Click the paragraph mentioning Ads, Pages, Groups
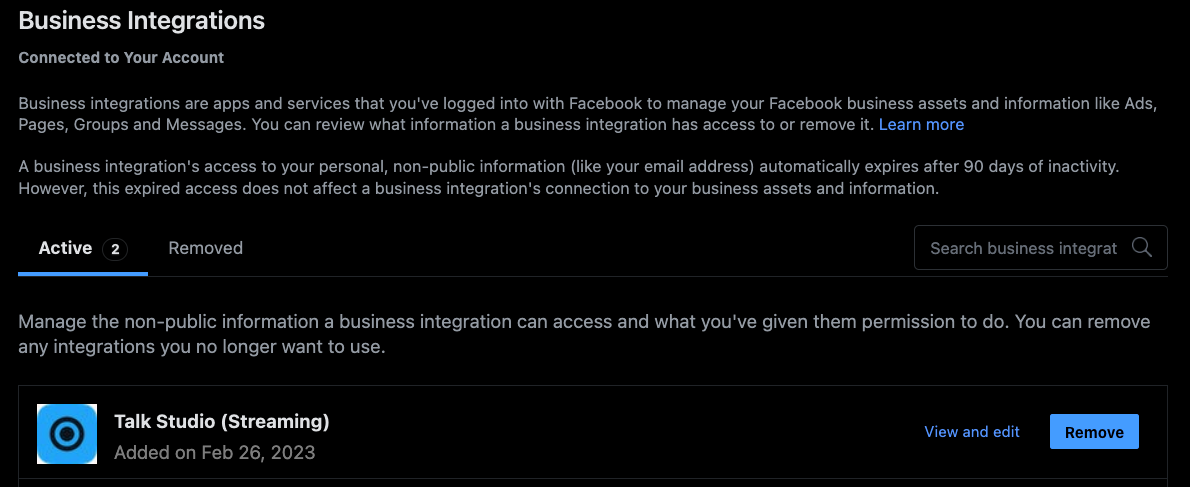The image size is (1190, 487). (587, 115)
